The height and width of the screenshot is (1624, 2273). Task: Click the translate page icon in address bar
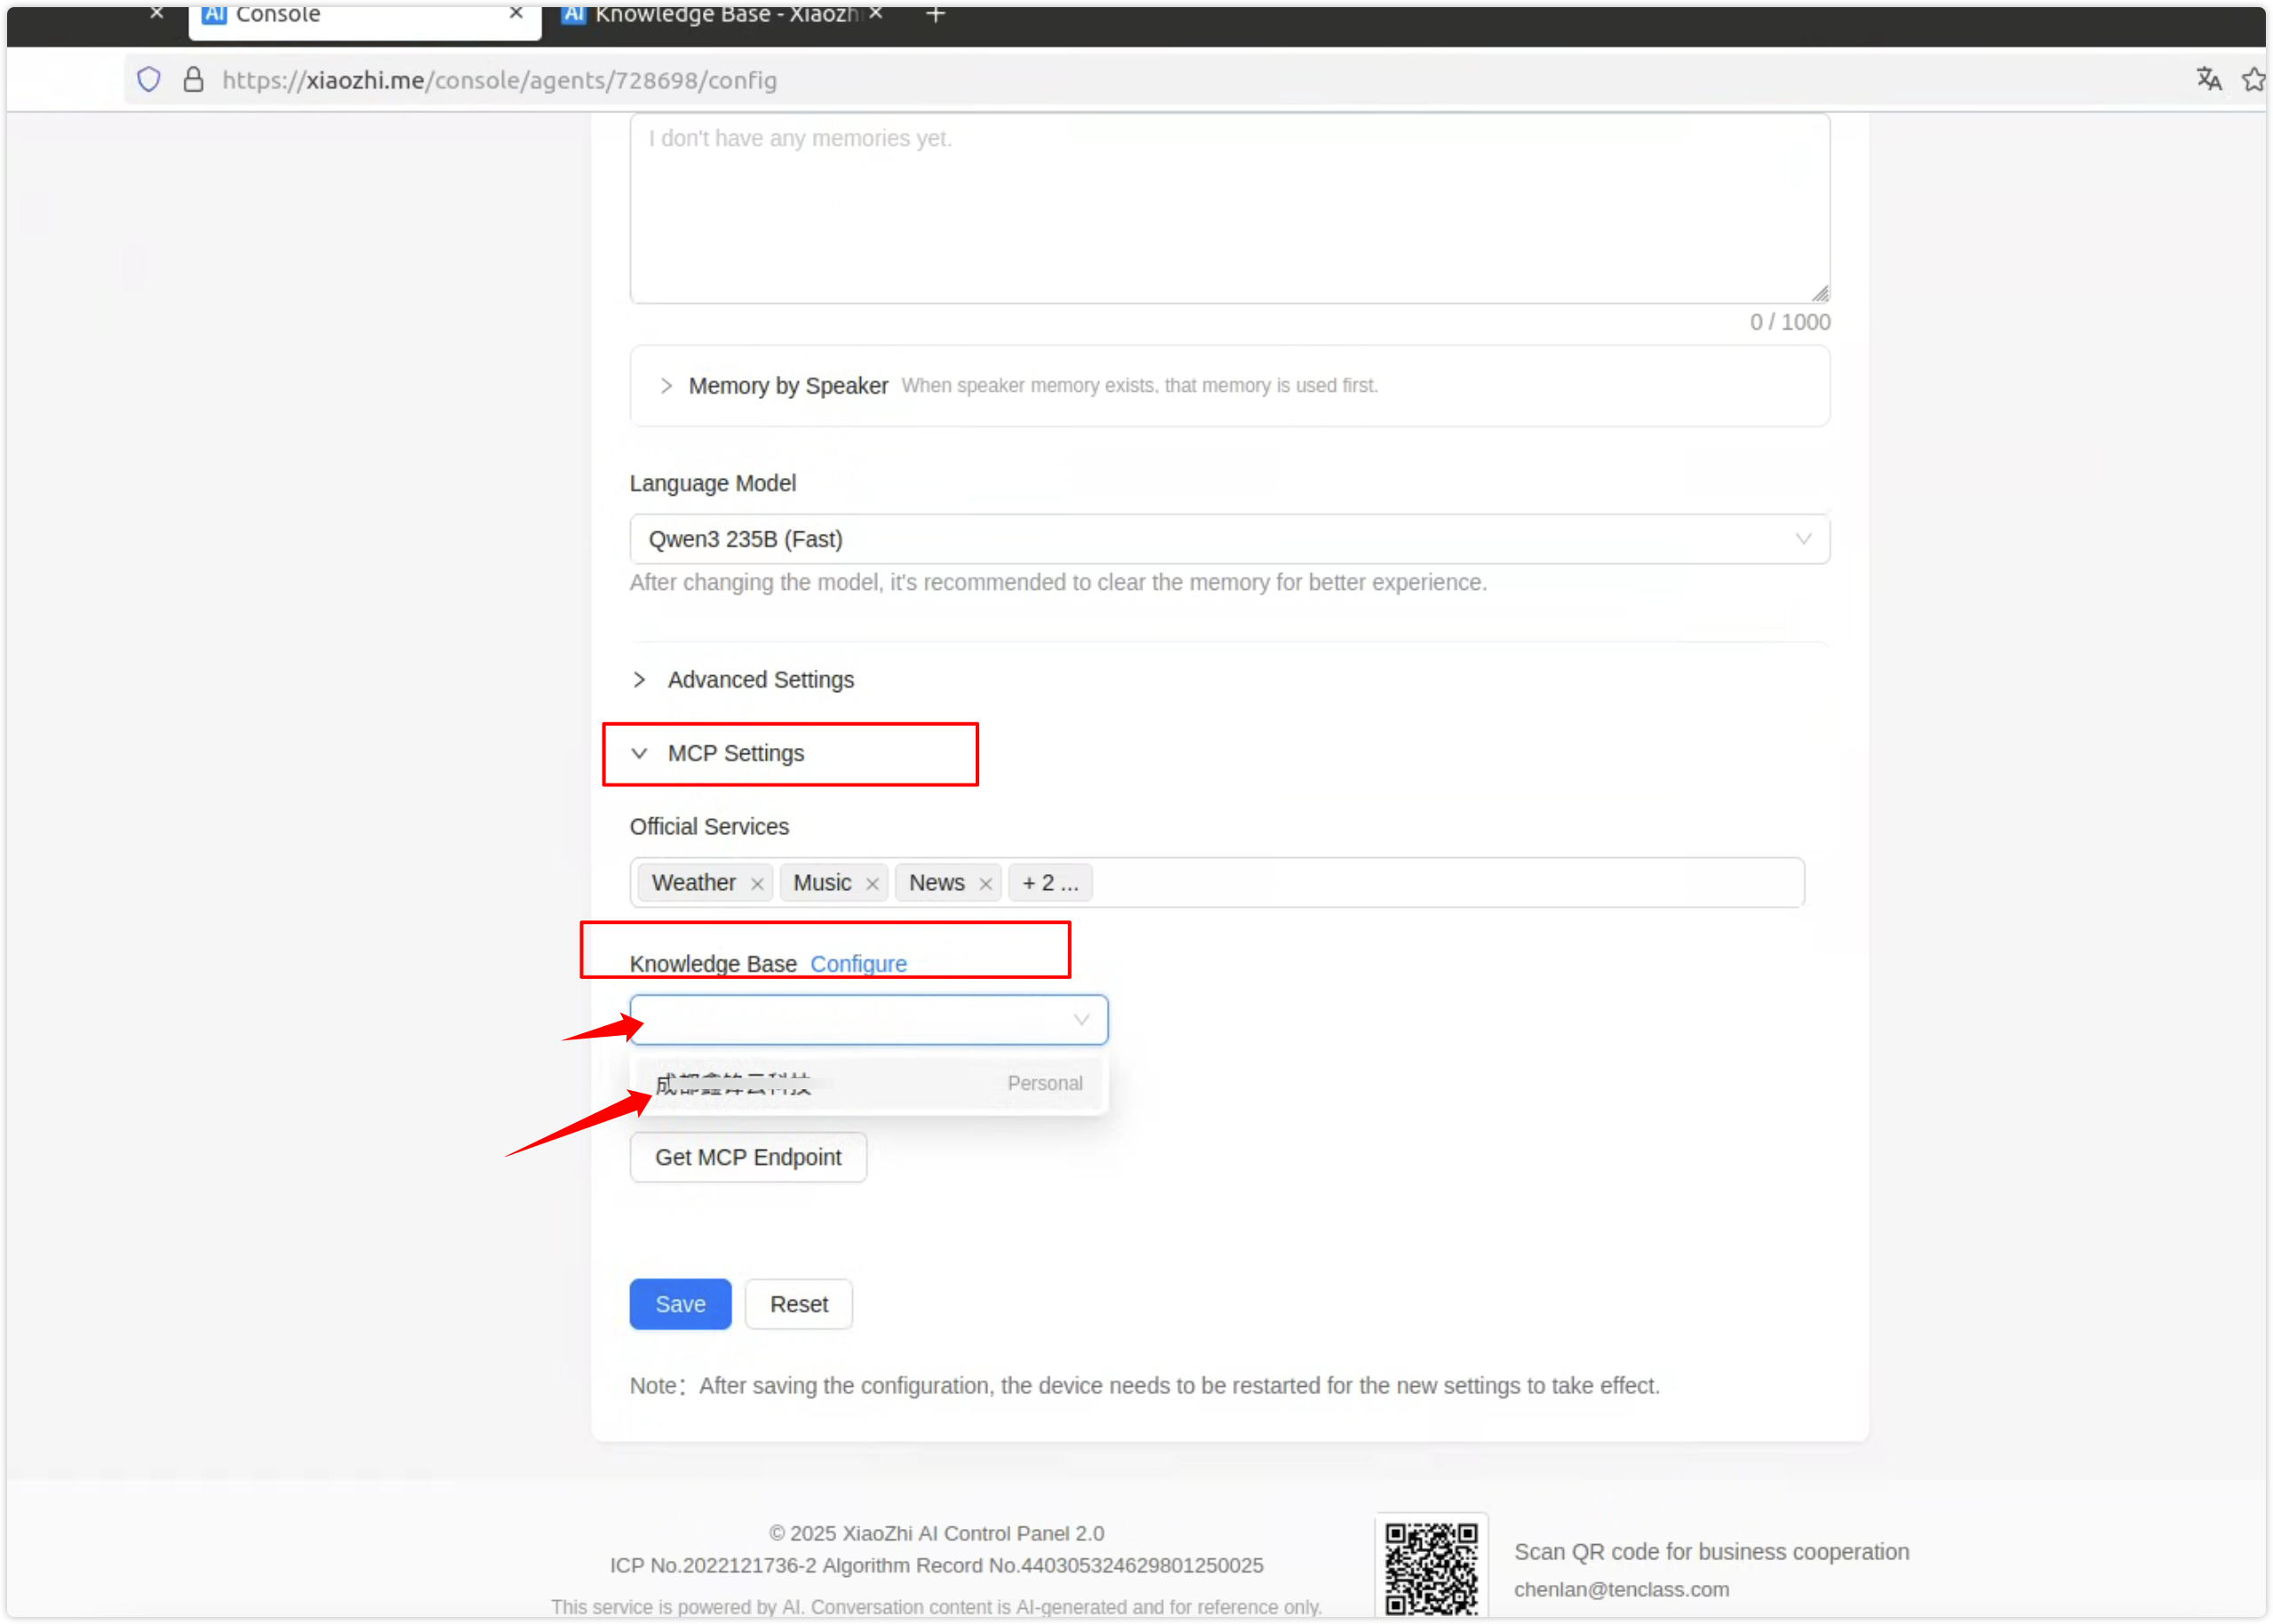(x=2208, y=79)
